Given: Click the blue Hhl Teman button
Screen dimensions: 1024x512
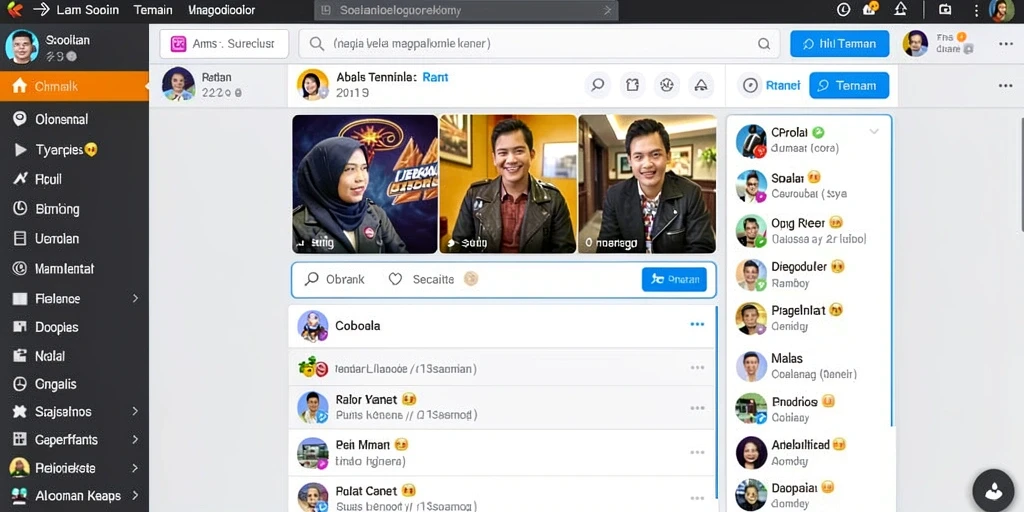Looking at the screenshot, I should 839,44.
